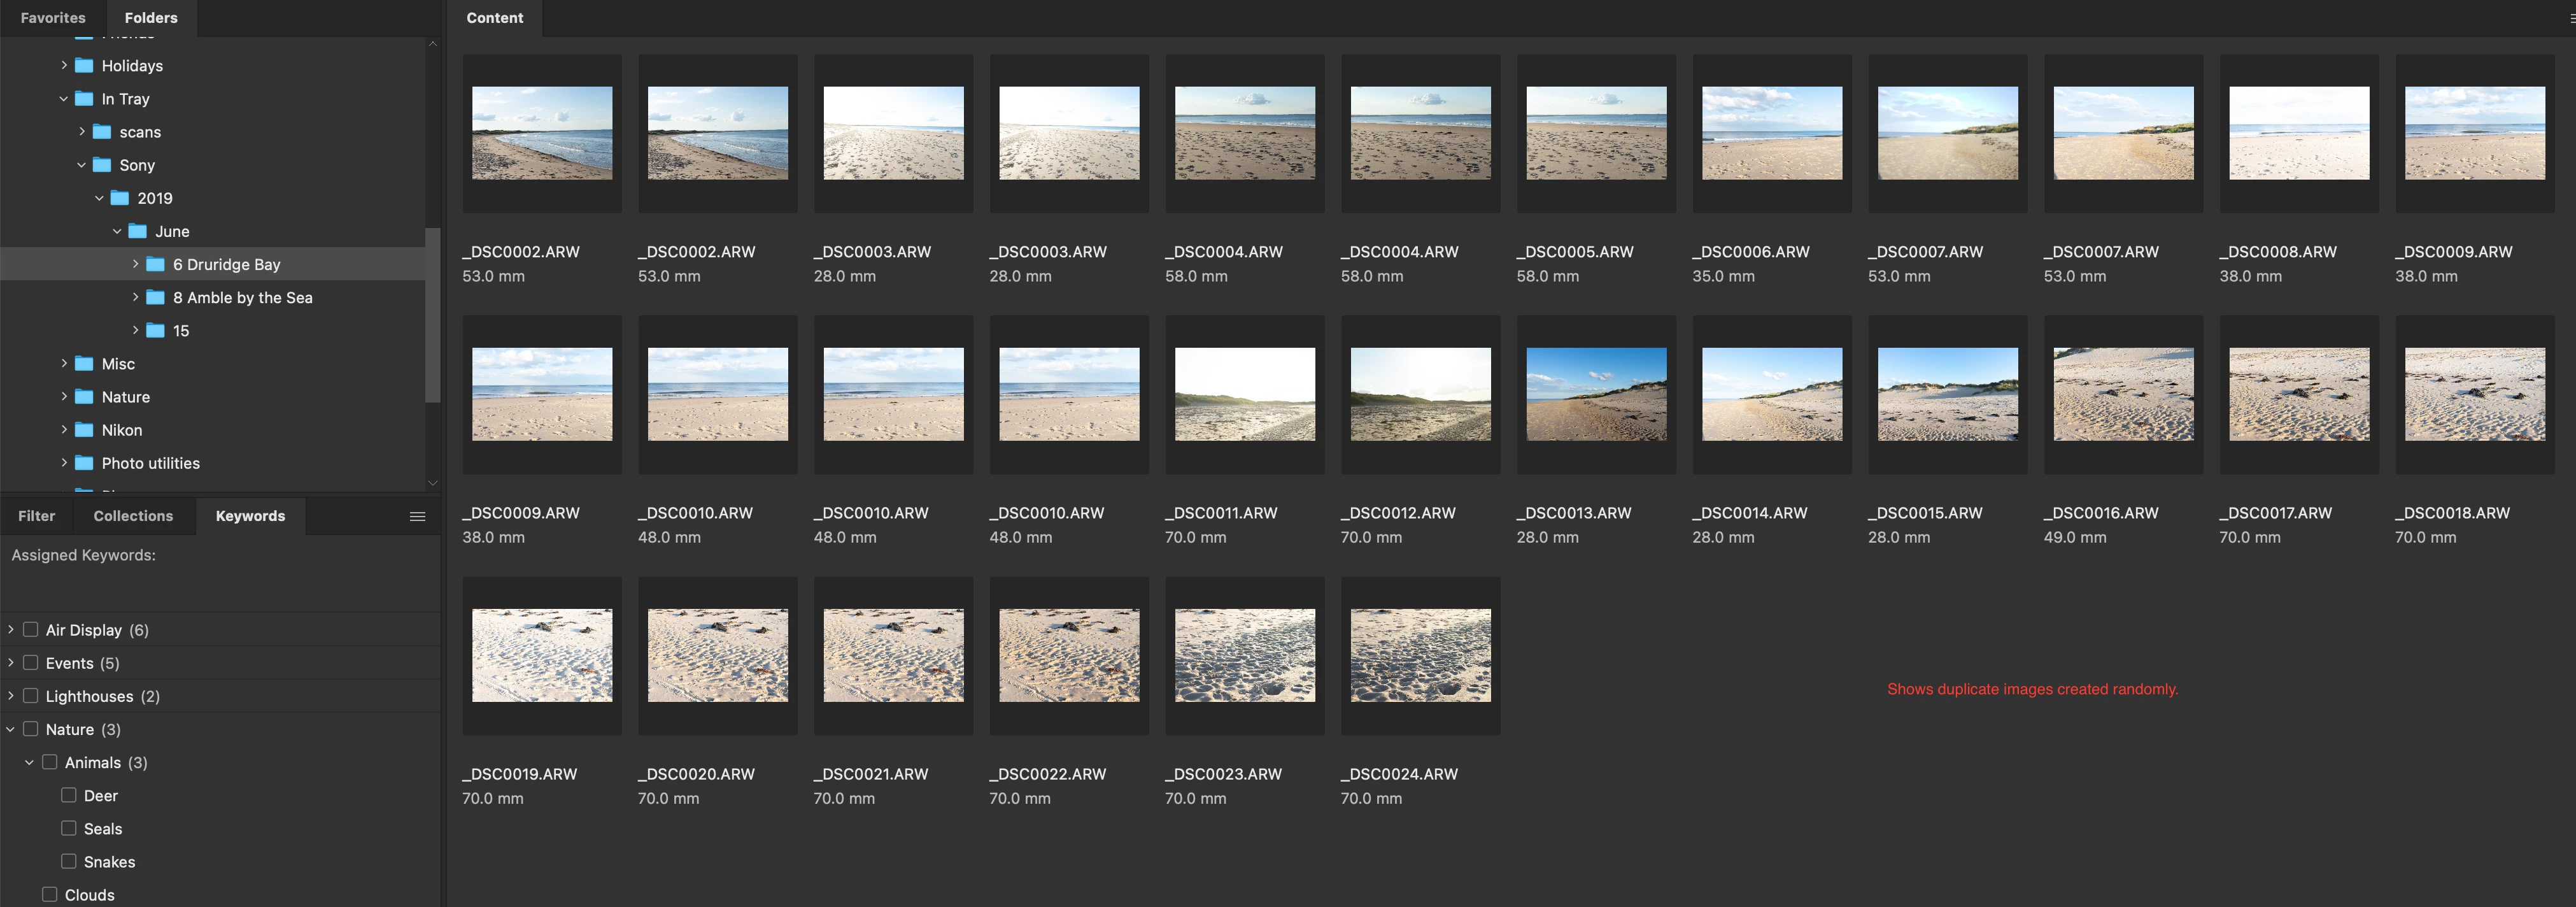The image size is (2576, 907).
Task: Click the folder icon labeled 15
Action: click(x=155, y=331)
